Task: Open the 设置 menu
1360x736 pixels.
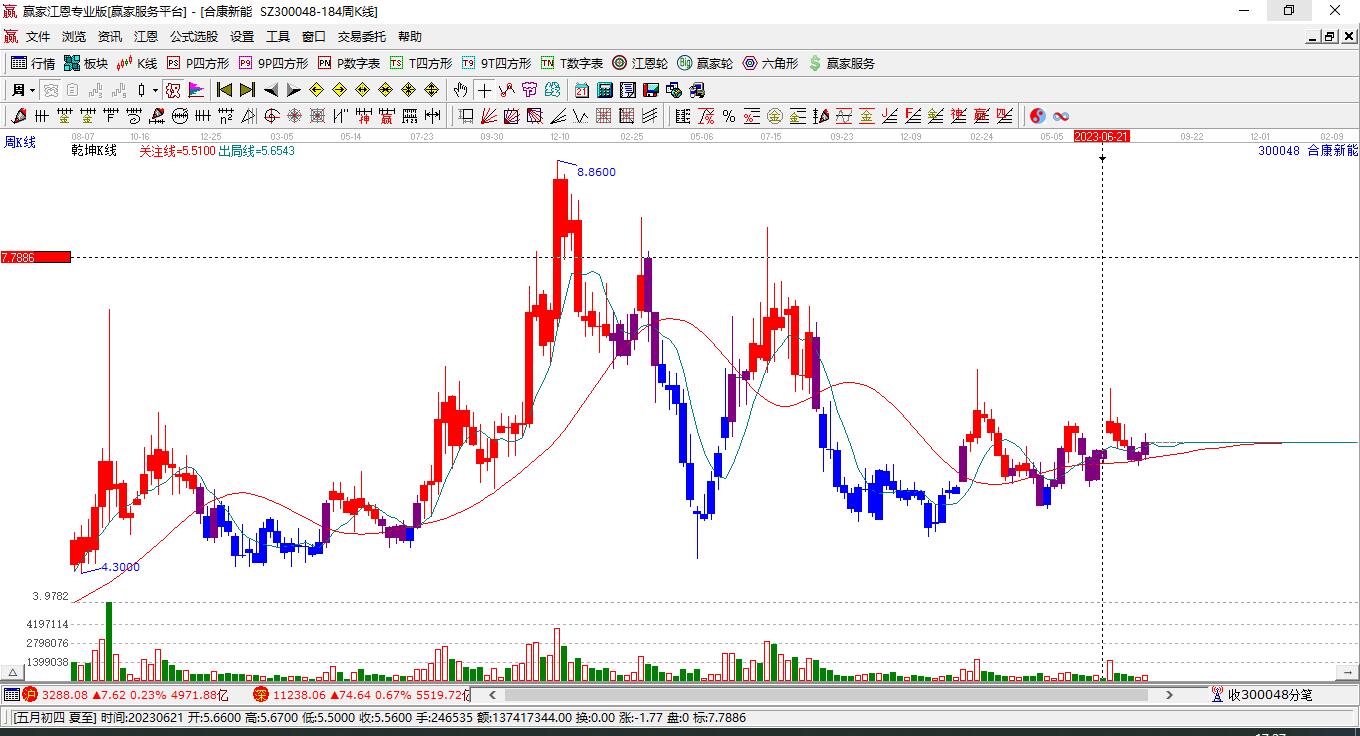Action: tap(242, 37)
